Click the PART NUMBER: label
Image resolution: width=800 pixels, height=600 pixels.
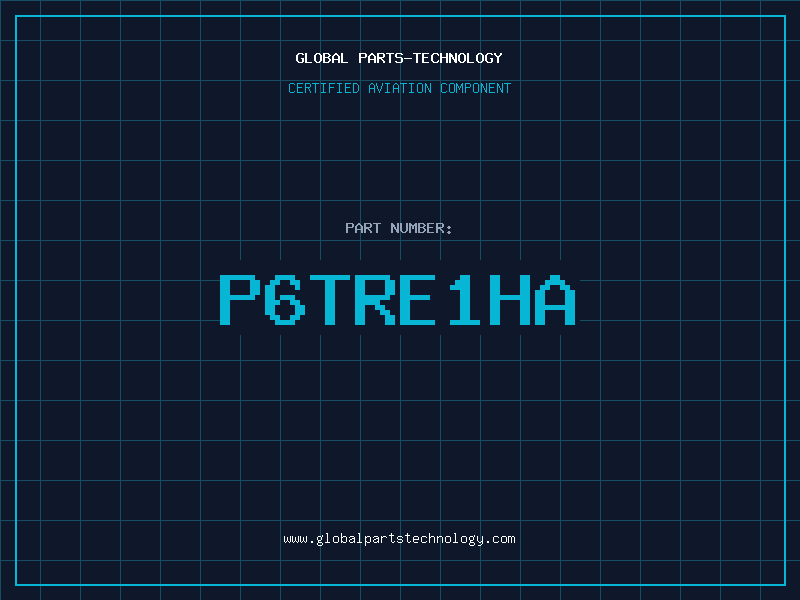tap(399, 228)
